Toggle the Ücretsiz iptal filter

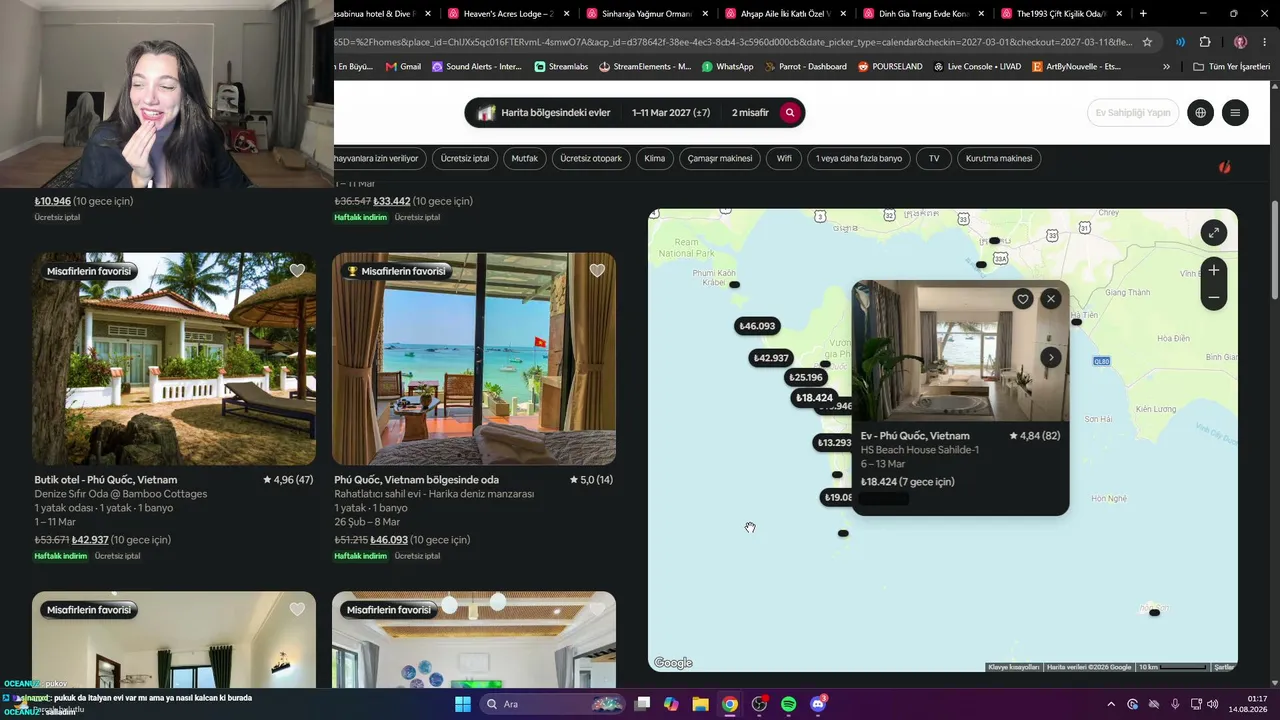(465, 158)
